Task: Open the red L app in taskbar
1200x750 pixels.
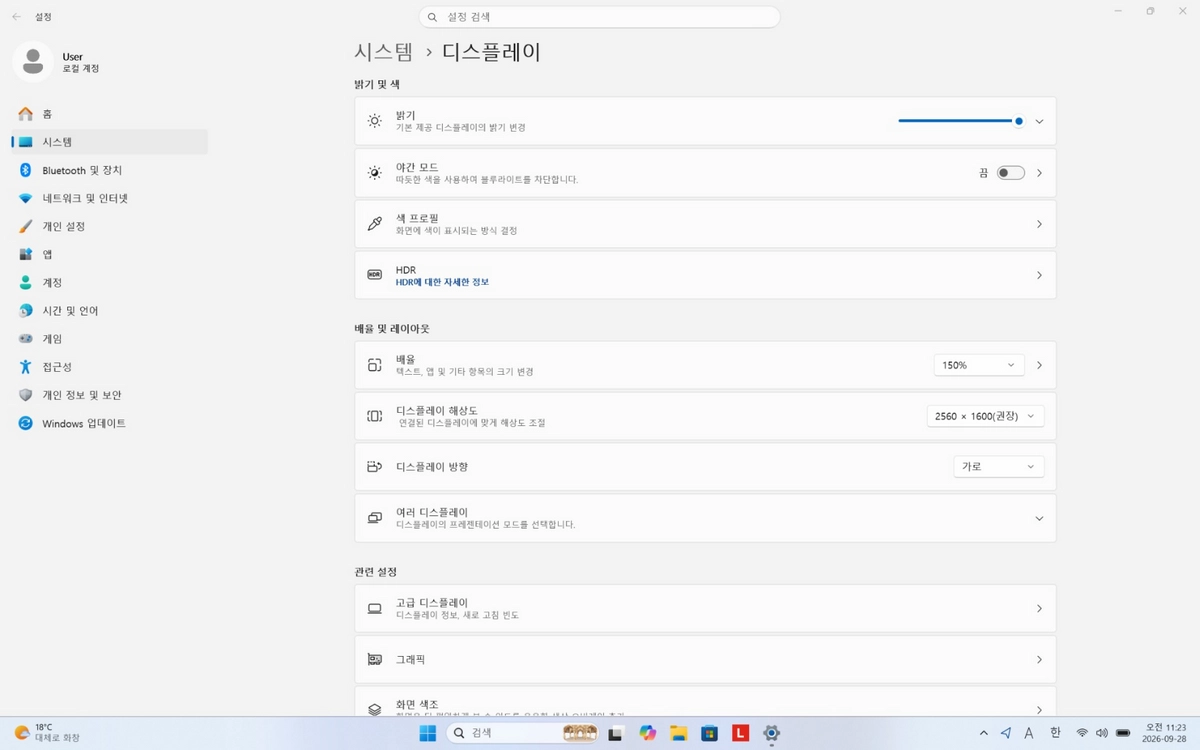Action: pyautogui.click(x=740, y=733)
